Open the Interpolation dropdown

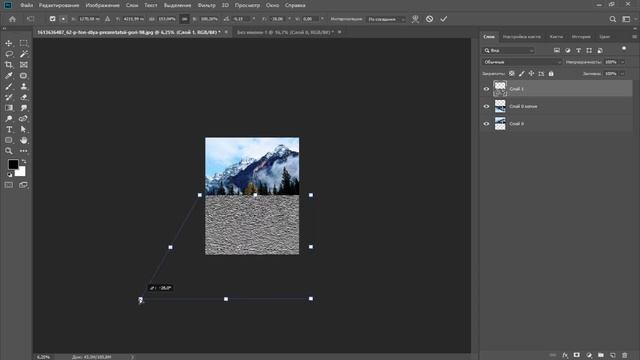coord(386,19)
